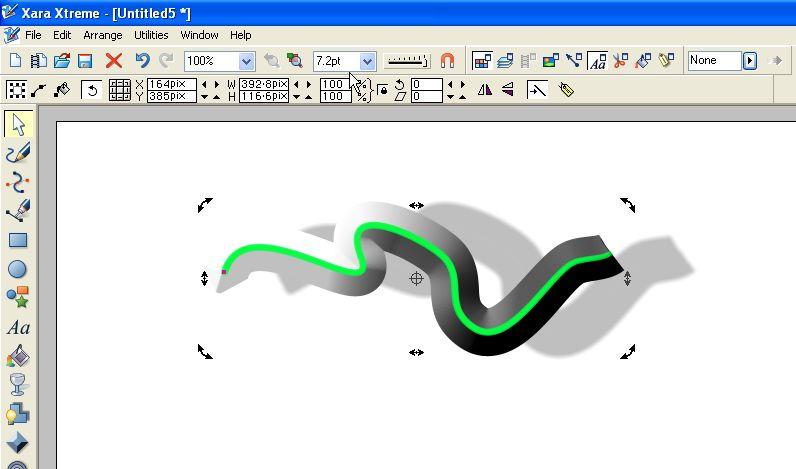This screenshot has height=469, width=796.
Task: Open the 3x3 transform origin grid
Action: coord(120,90)
